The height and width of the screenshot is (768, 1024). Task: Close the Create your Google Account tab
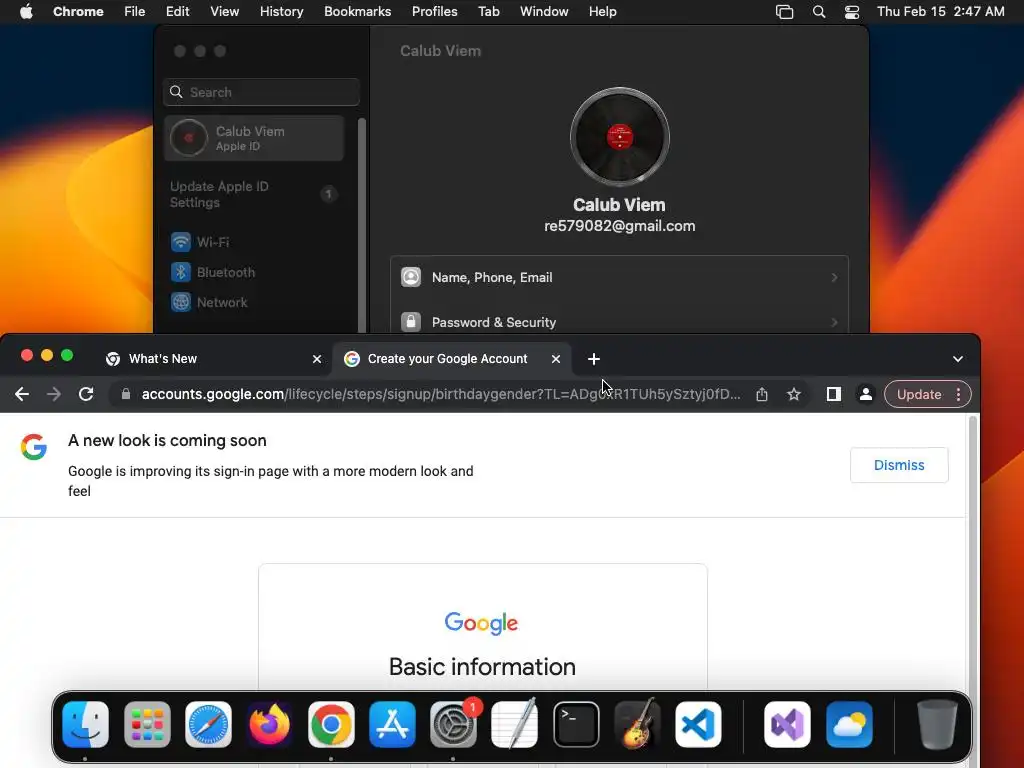[556, 359]
